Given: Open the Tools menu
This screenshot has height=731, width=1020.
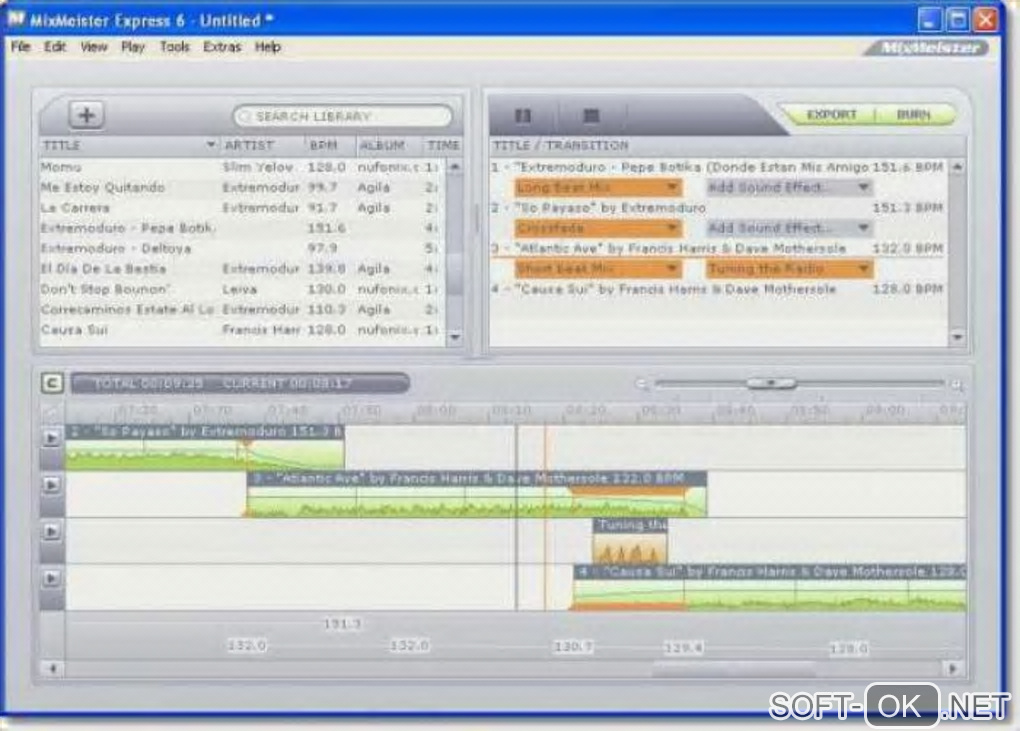Looking at the screenshot, I should [174, 47].
